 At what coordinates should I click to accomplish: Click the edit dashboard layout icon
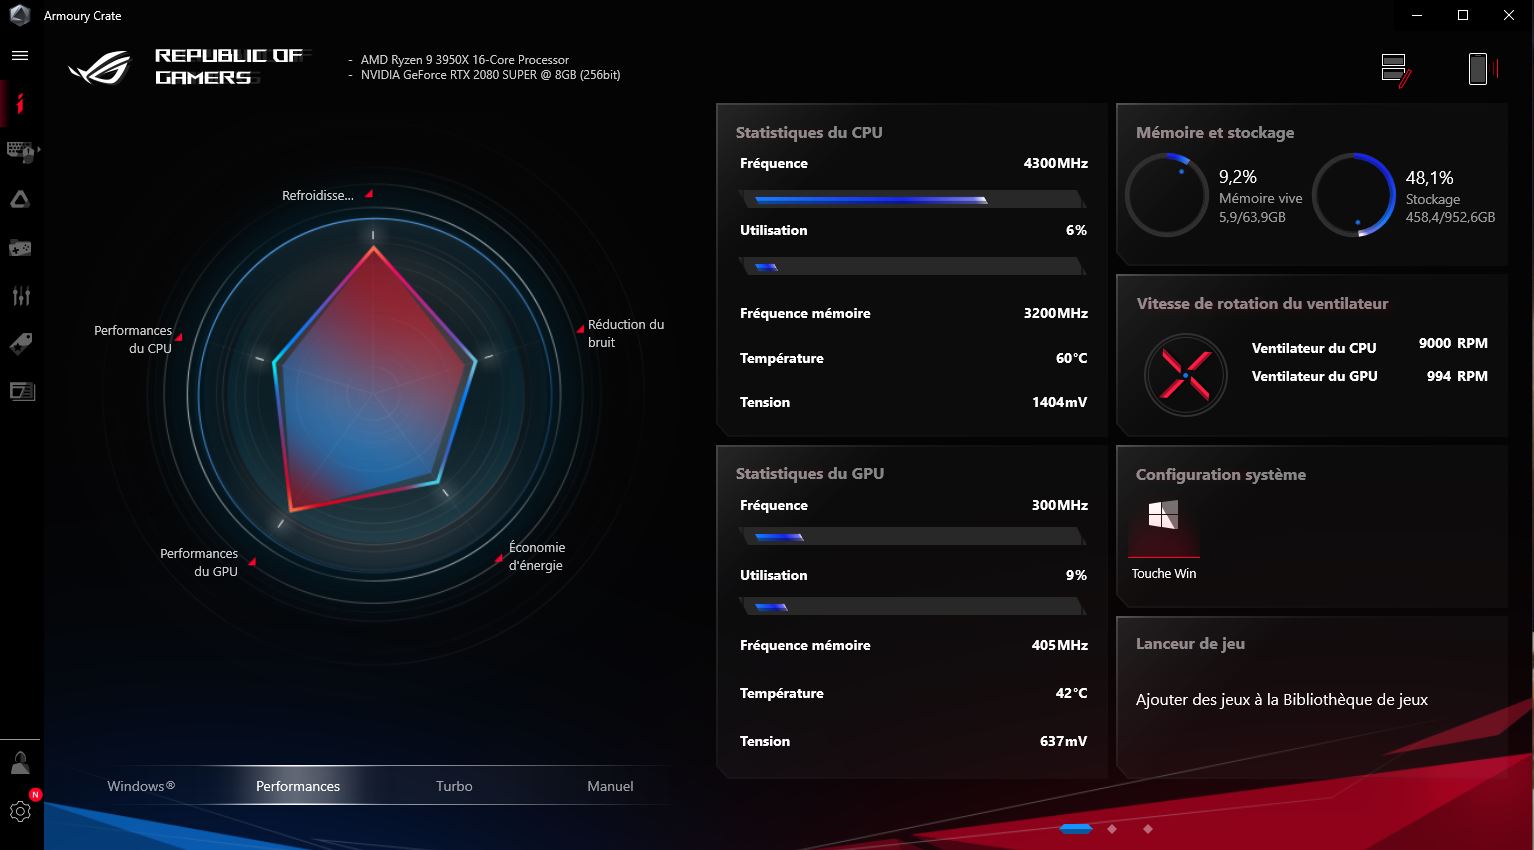[1395, 70]
